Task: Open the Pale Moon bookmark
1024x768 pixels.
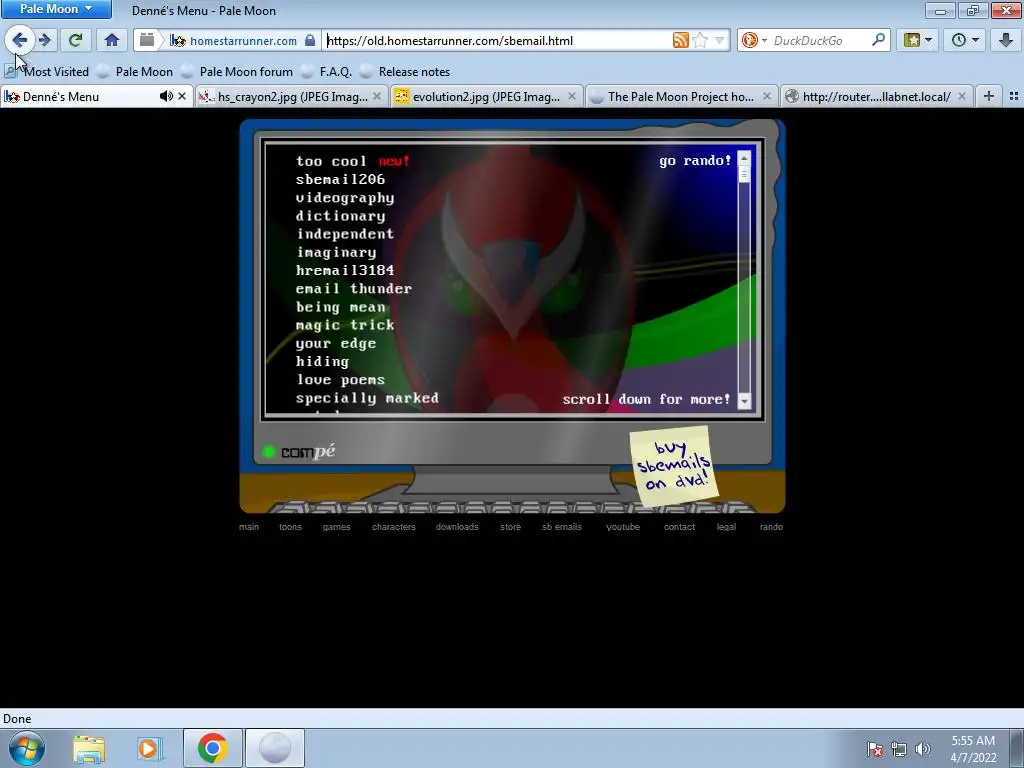Action: [135, 72]
